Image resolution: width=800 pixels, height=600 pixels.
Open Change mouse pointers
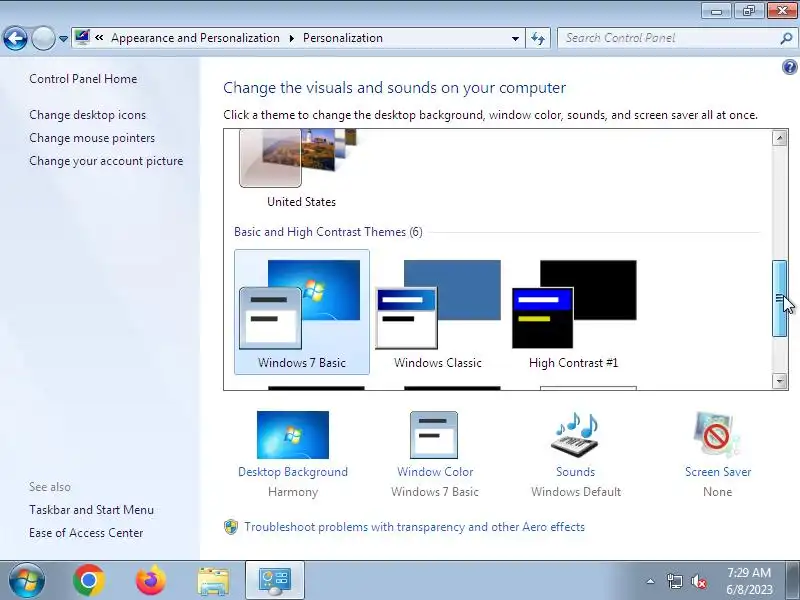point(92,138)
